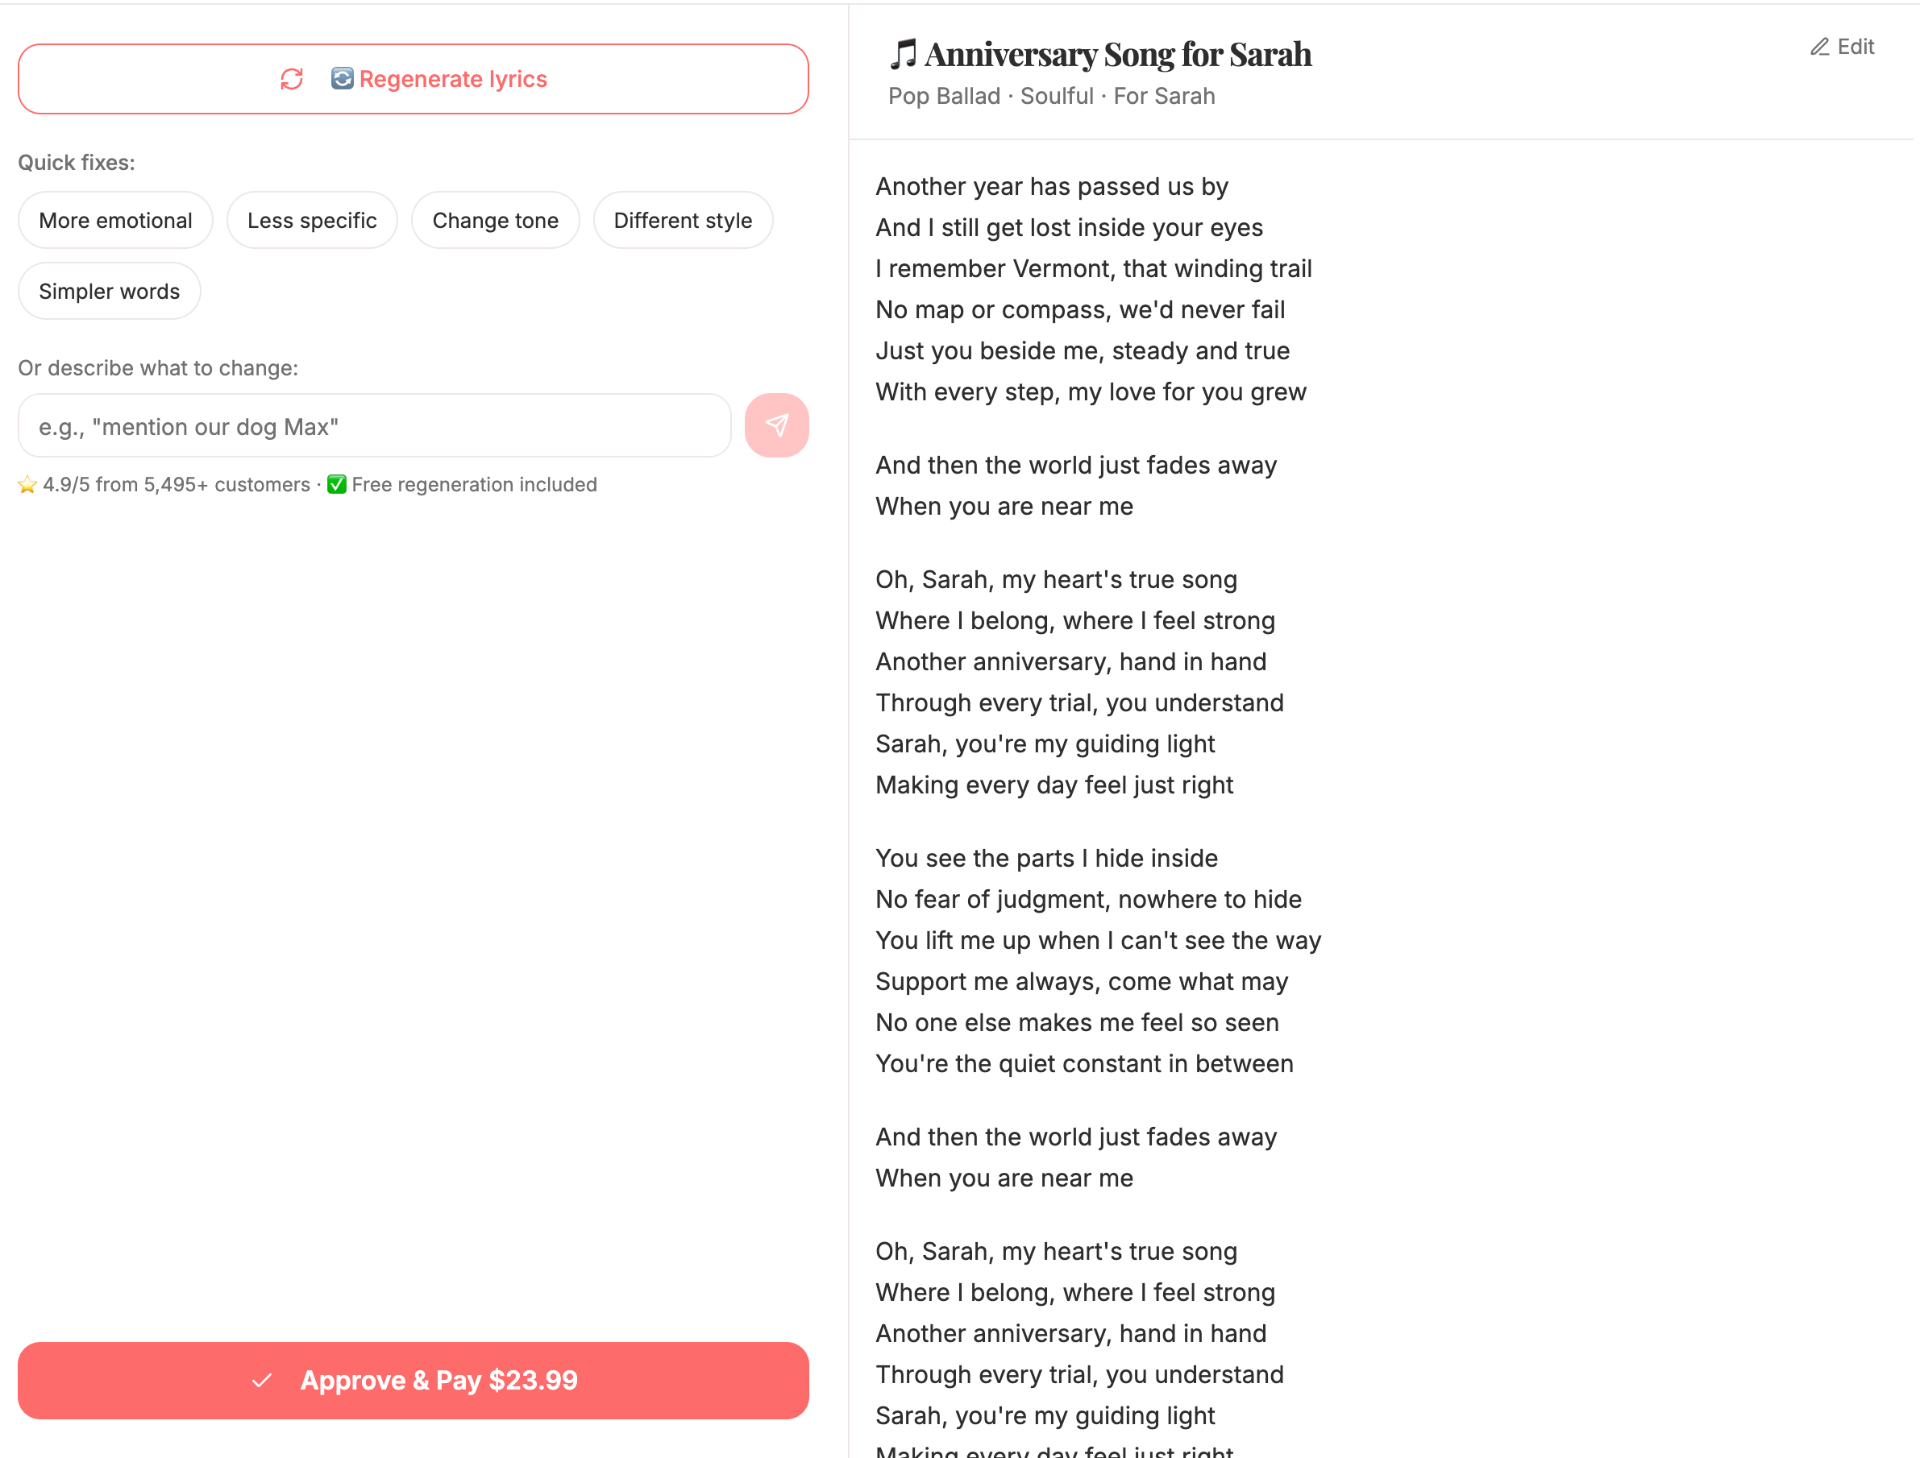Image resolution: width=1920 pixels, height=1458 pixels.
Task: Click the Pop Ballad genre label
Action: pyautogui.click(x=943, y=96)
